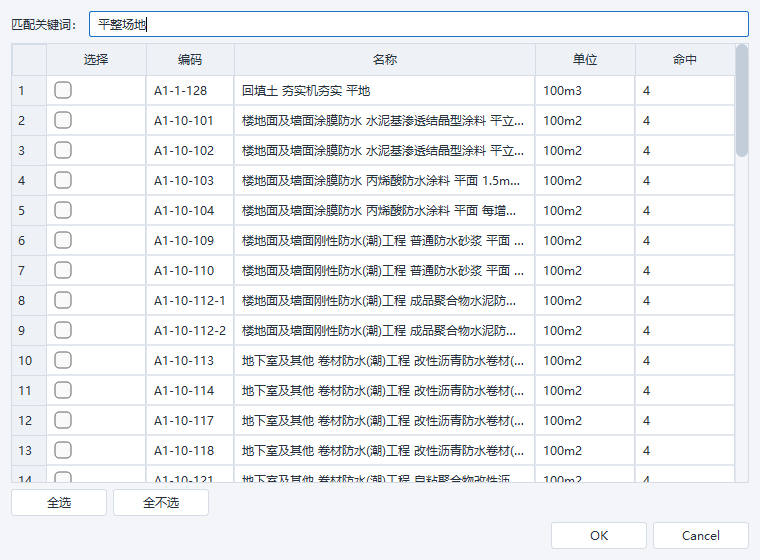Tick the checkbox for A1-10-113
Viewport: 760px width, 560px height.
click(63, 361)
